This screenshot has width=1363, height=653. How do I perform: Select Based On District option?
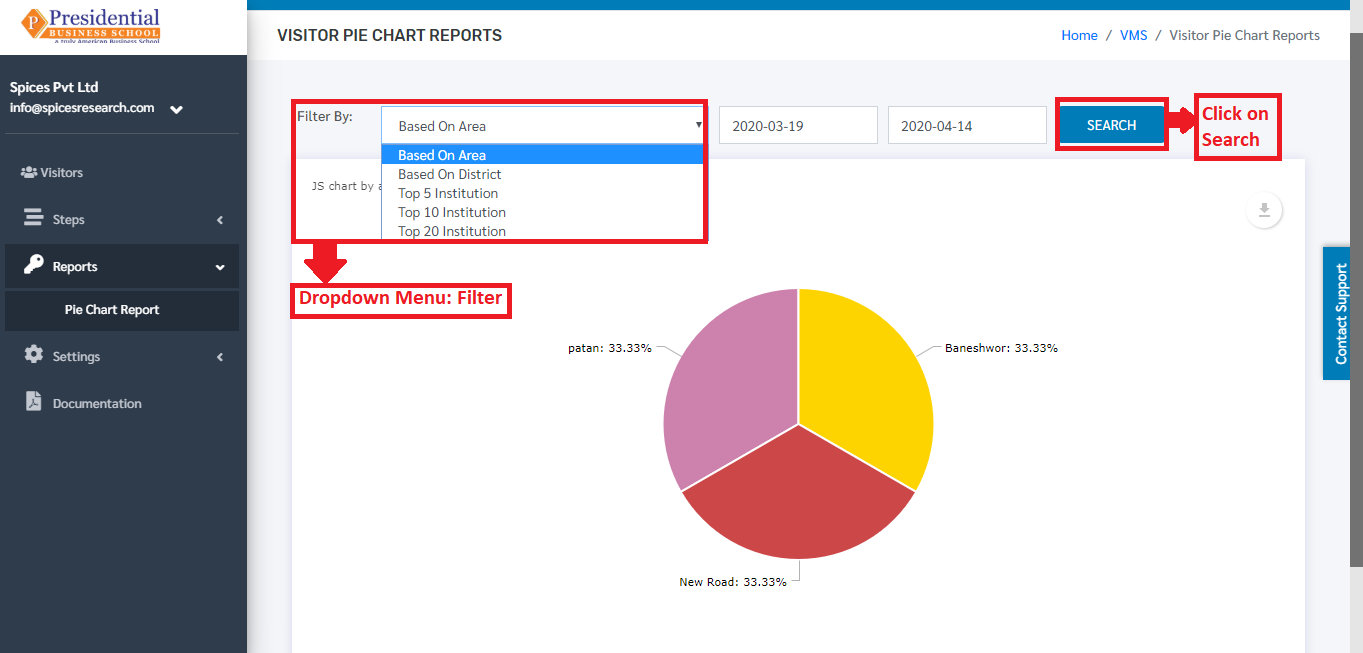(543, 174)
